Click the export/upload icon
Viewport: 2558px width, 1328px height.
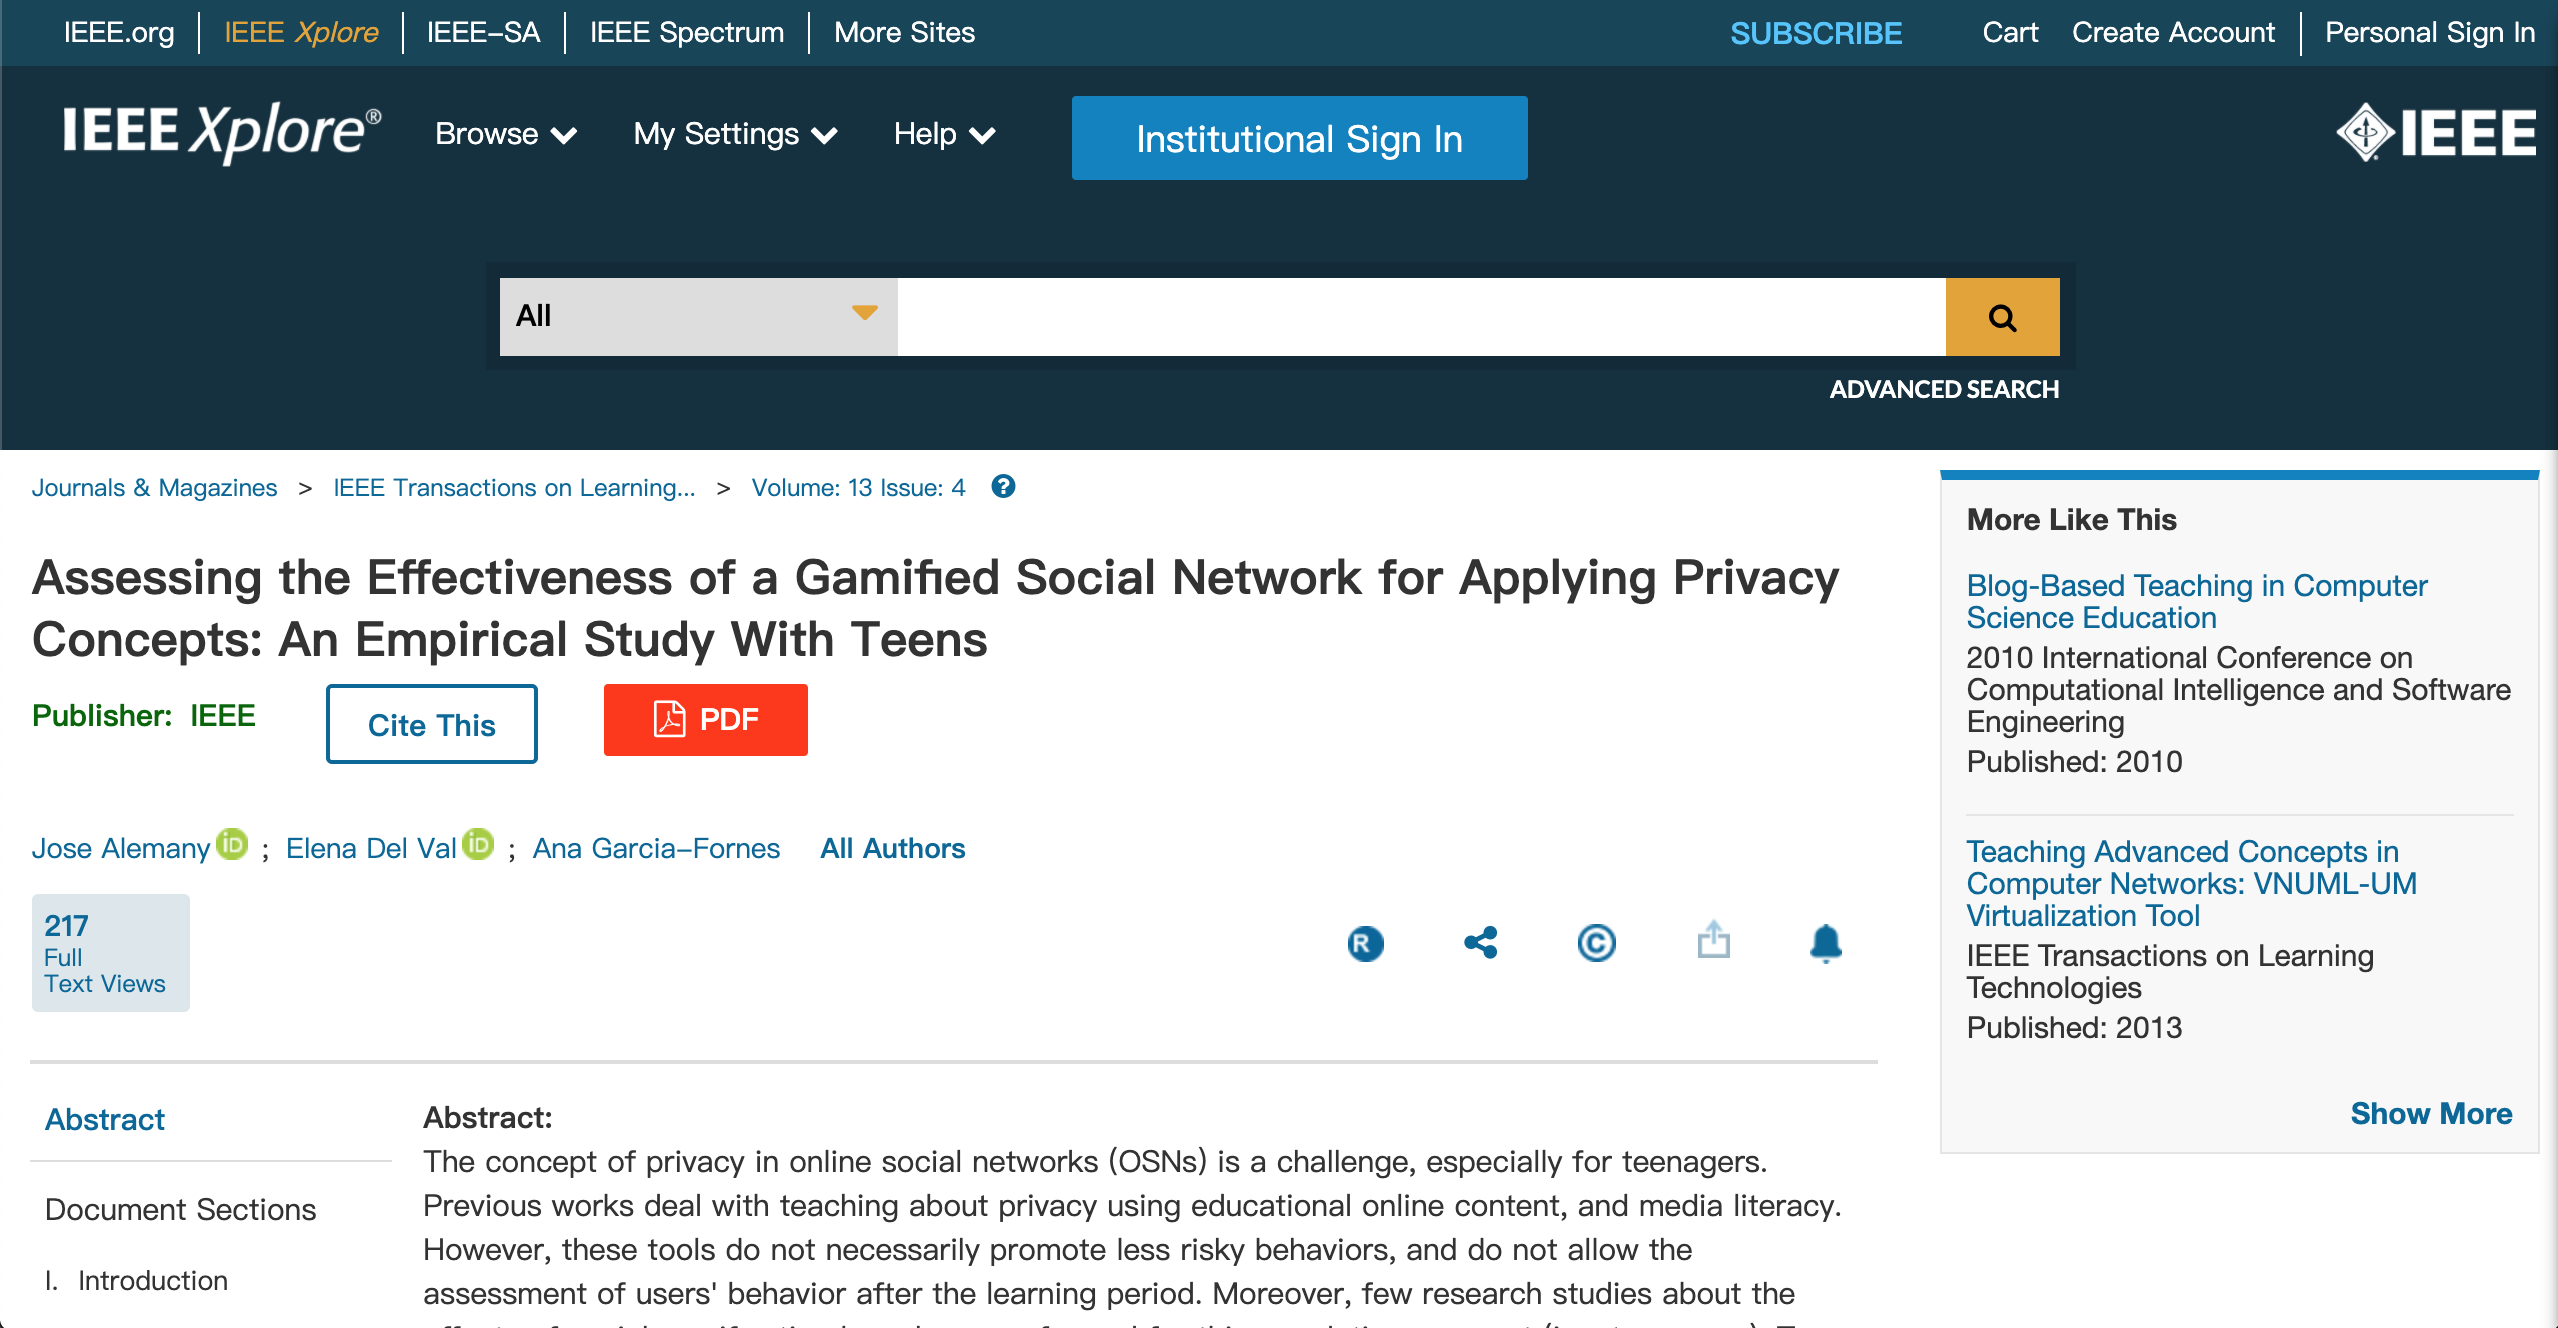click(x=1713, y=940)
